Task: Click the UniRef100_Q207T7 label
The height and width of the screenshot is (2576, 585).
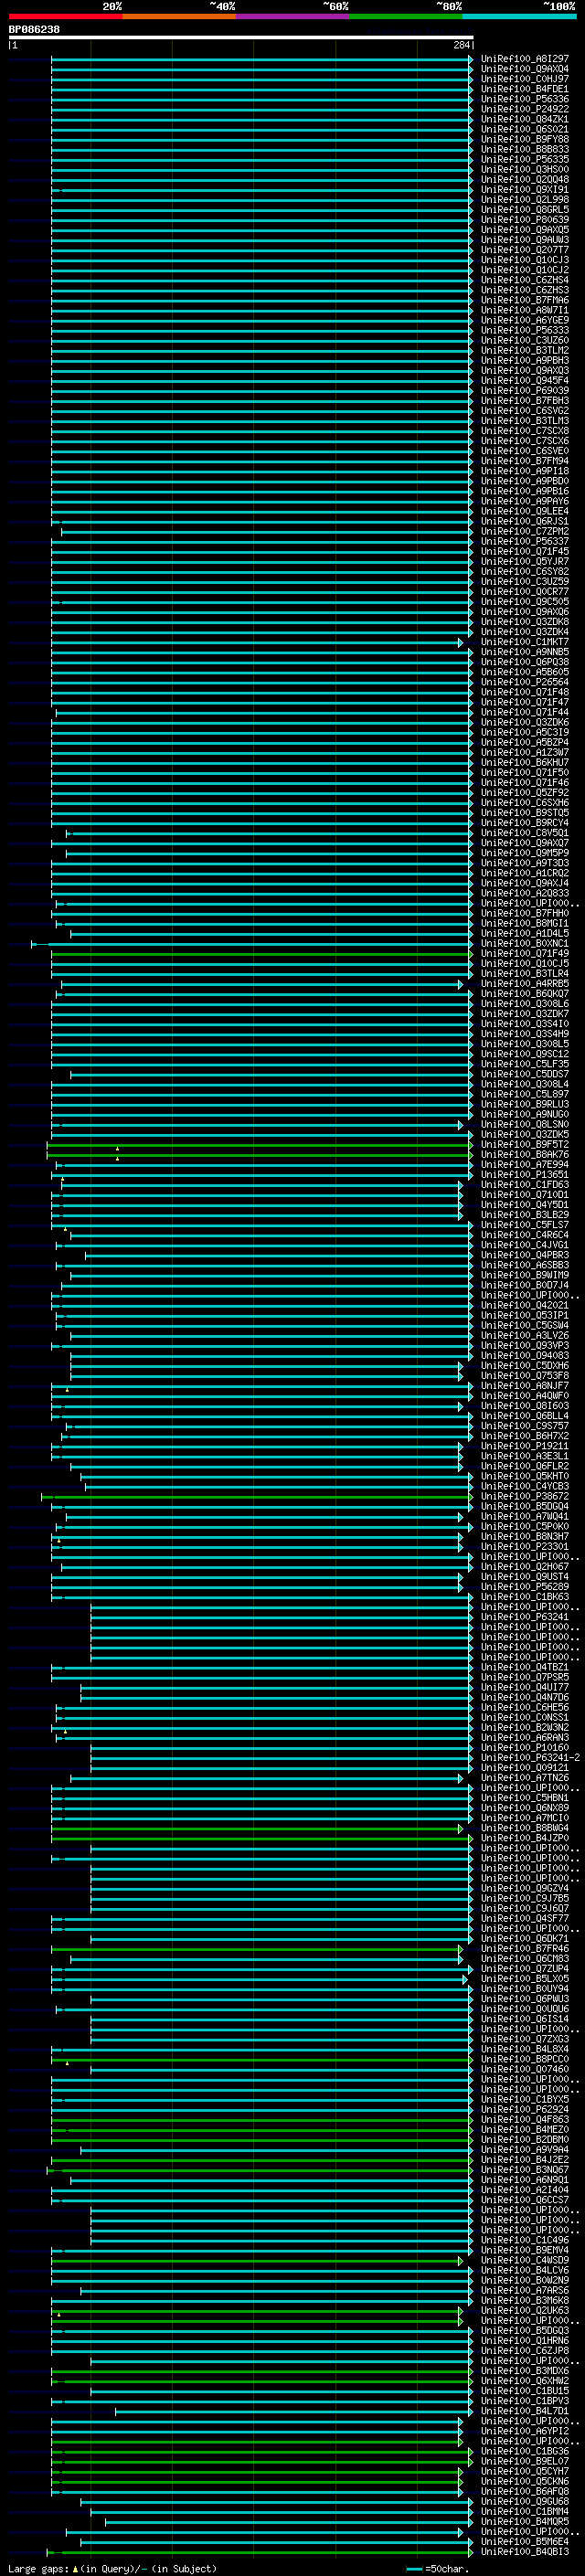Action: click(x=524, y=250)
